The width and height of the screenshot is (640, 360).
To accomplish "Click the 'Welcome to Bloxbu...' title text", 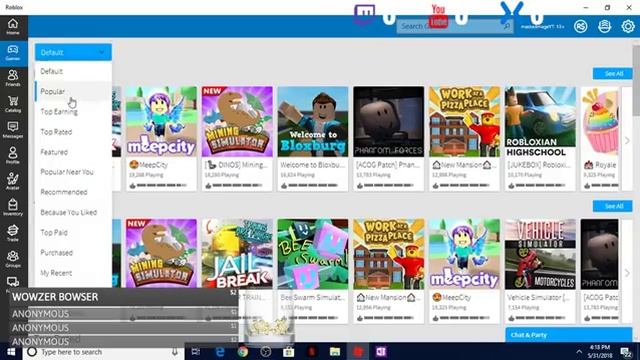I will (313, 165).
